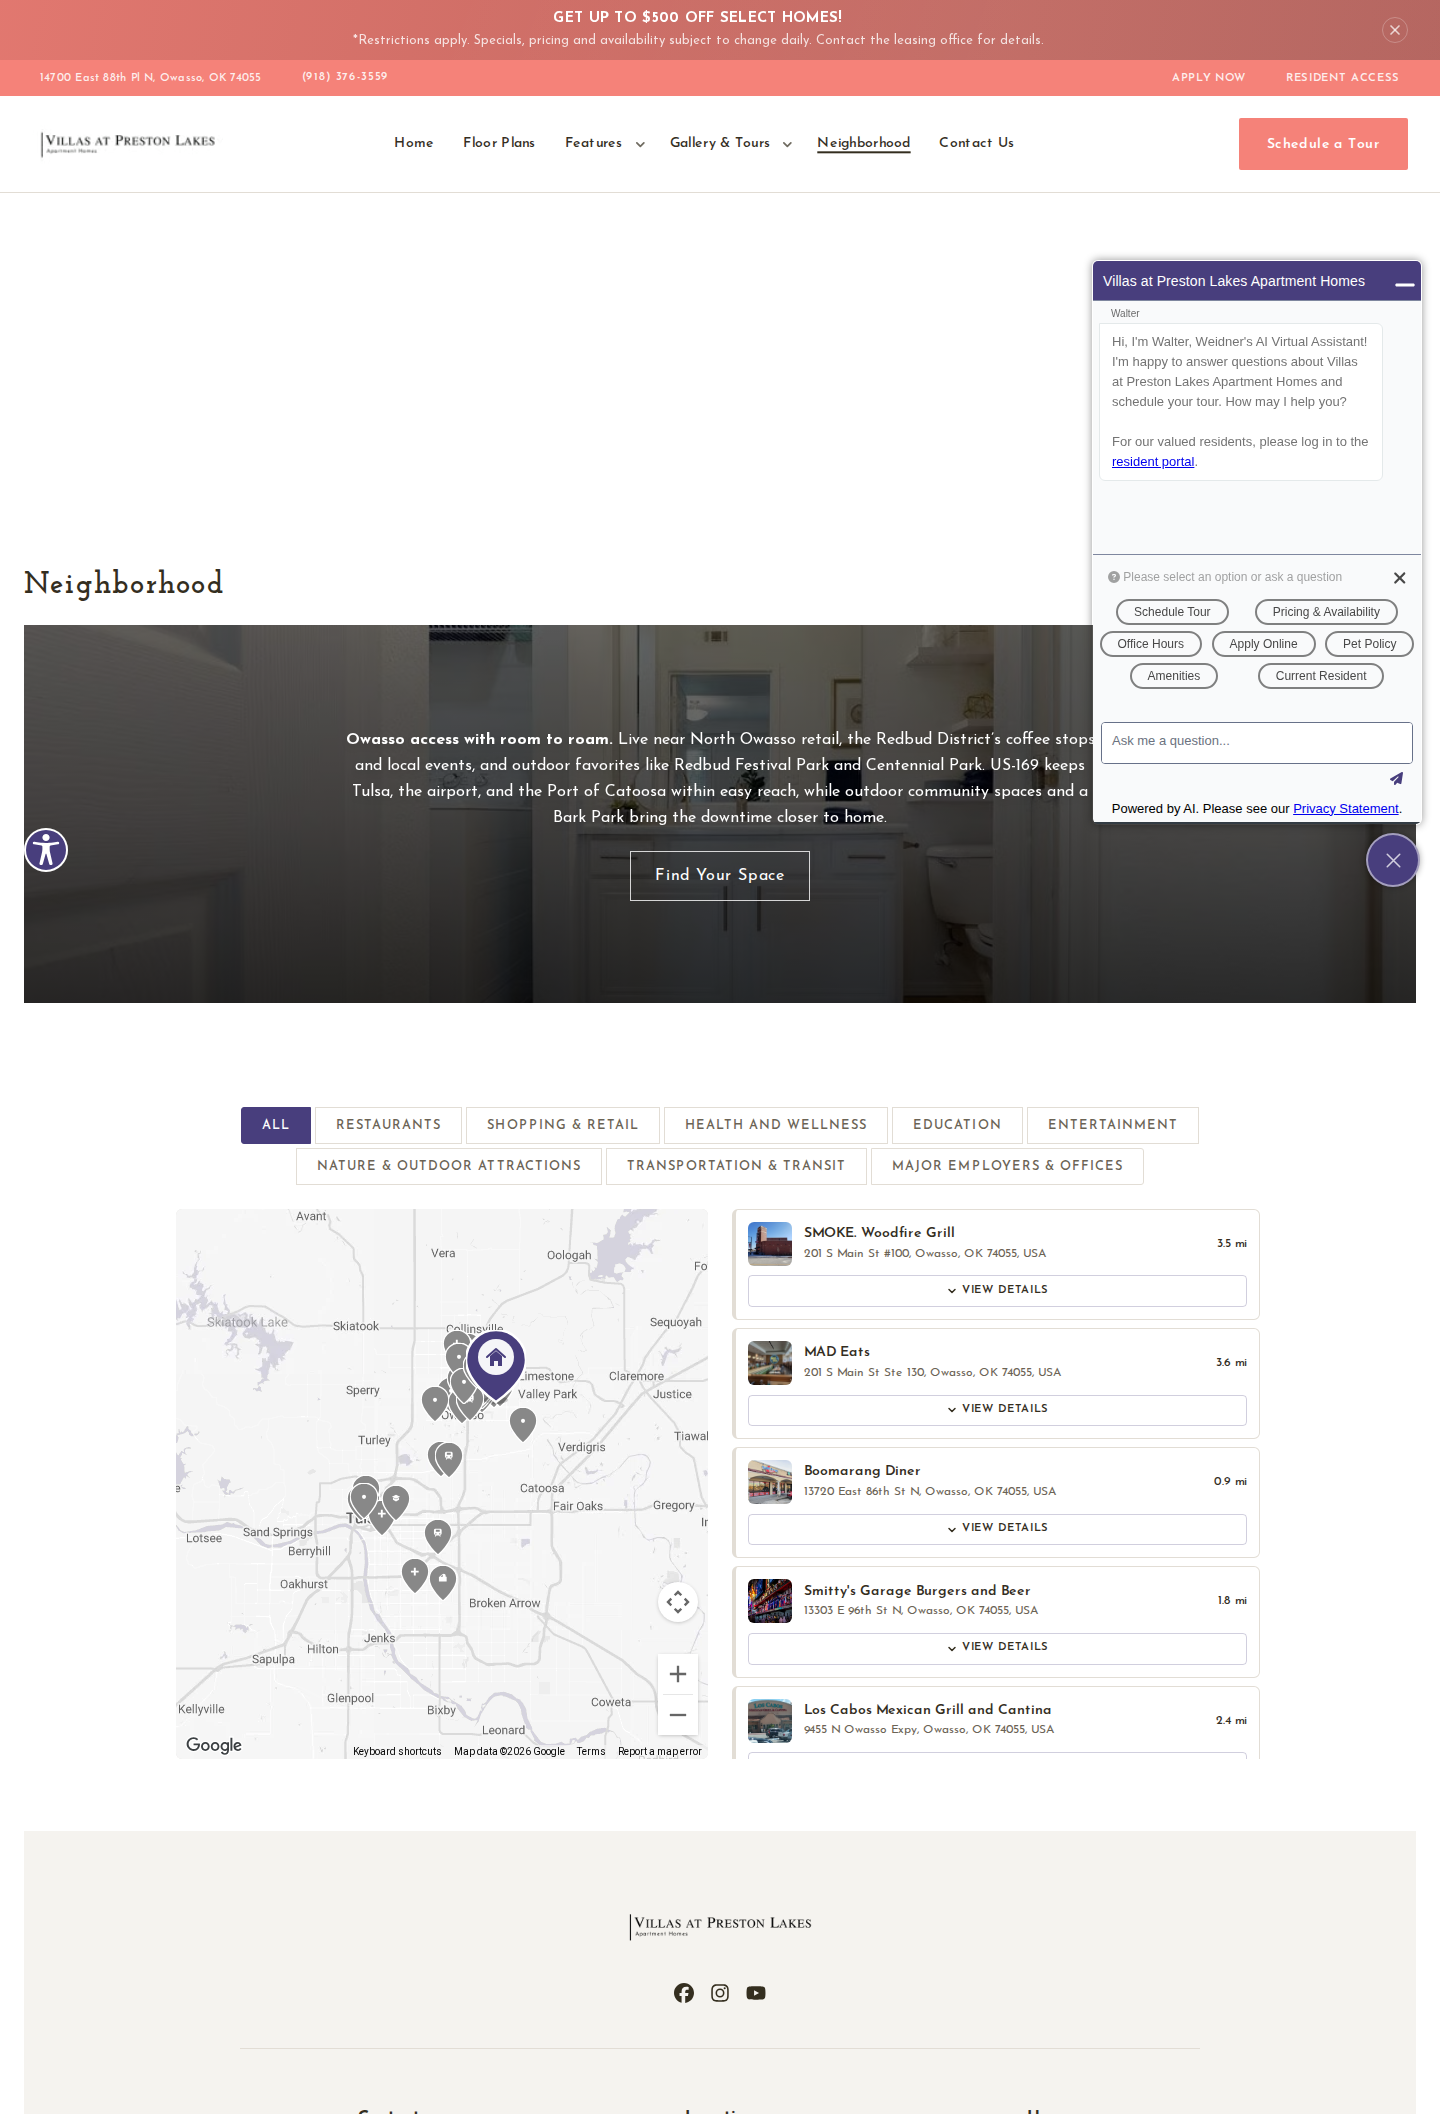
Task: Close the $500 off promo banner
Action: (1395, 30)
